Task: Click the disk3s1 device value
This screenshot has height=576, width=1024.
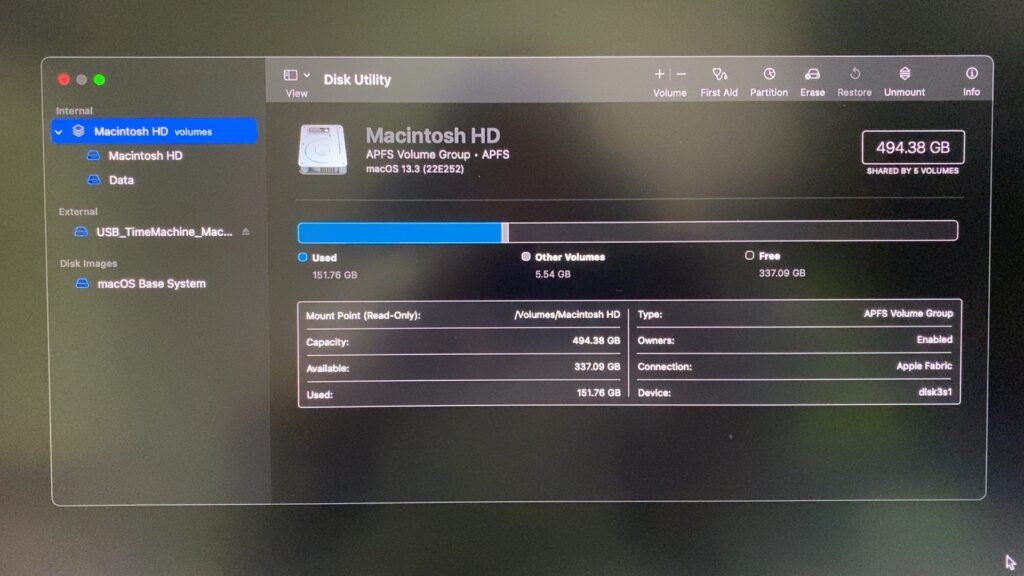Action: (935, 392)
